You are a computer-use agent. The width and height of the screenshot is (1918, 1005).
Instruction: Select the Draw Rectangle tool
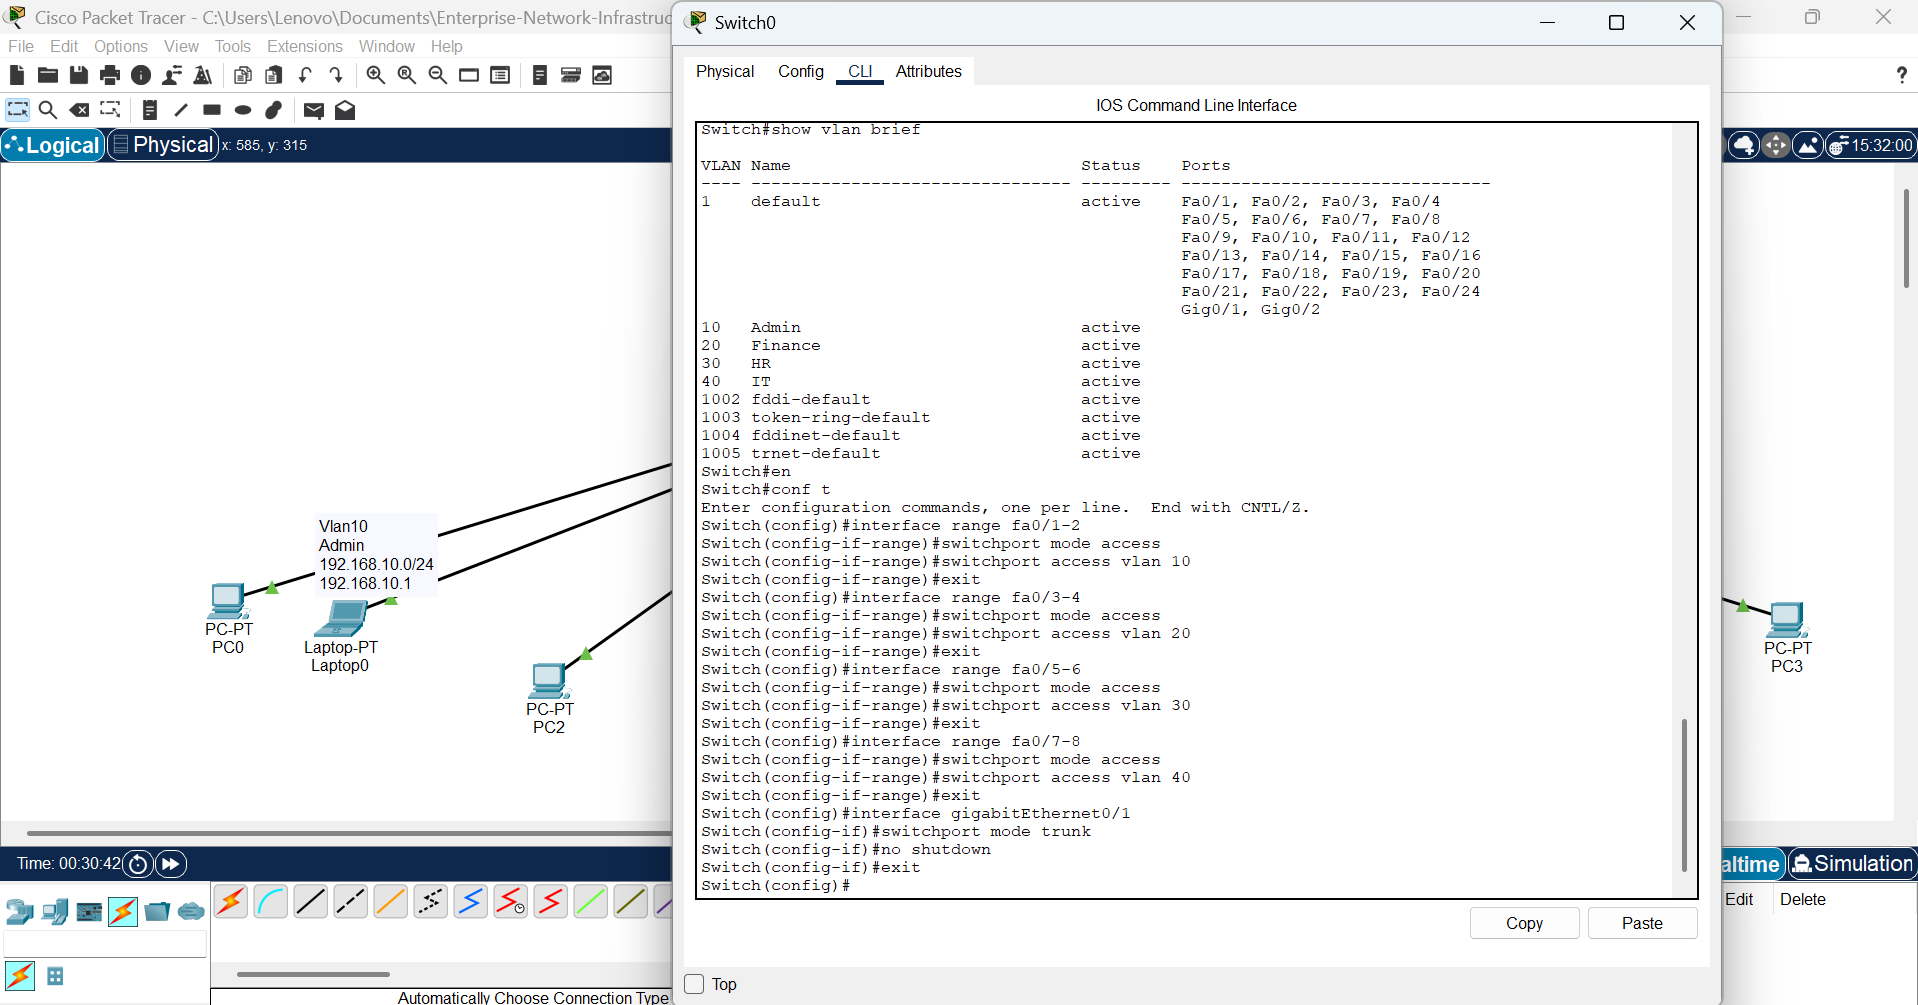pos(211,110)
